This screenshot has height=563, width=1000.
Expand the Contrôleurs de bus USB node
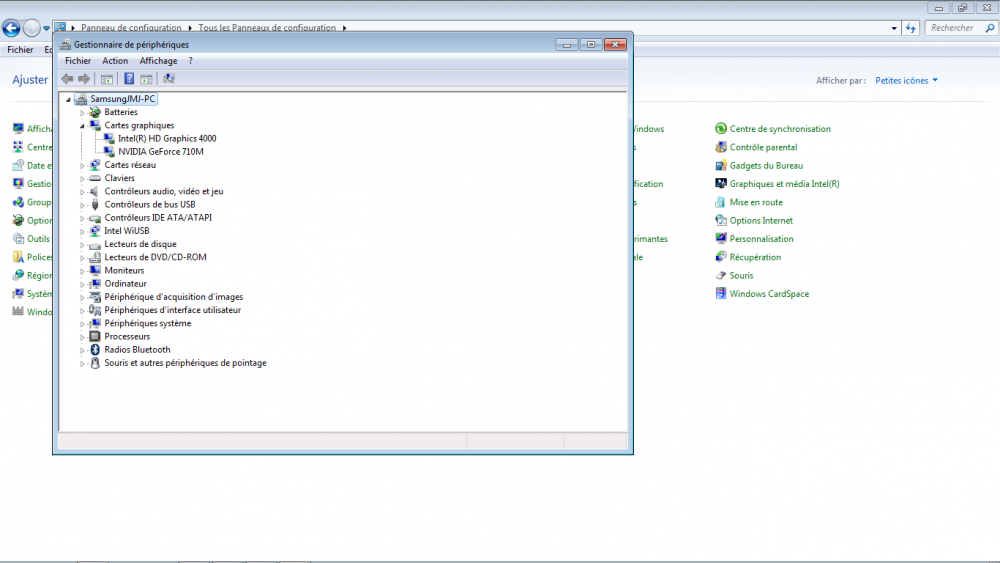pyautogui.click(x=83, y=204)
